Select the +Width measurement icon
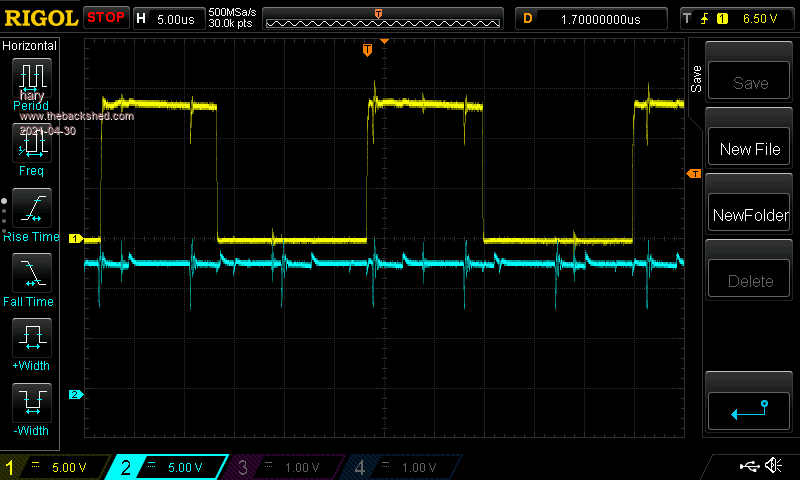The image size is (800, 480). (x=32, y=338)
